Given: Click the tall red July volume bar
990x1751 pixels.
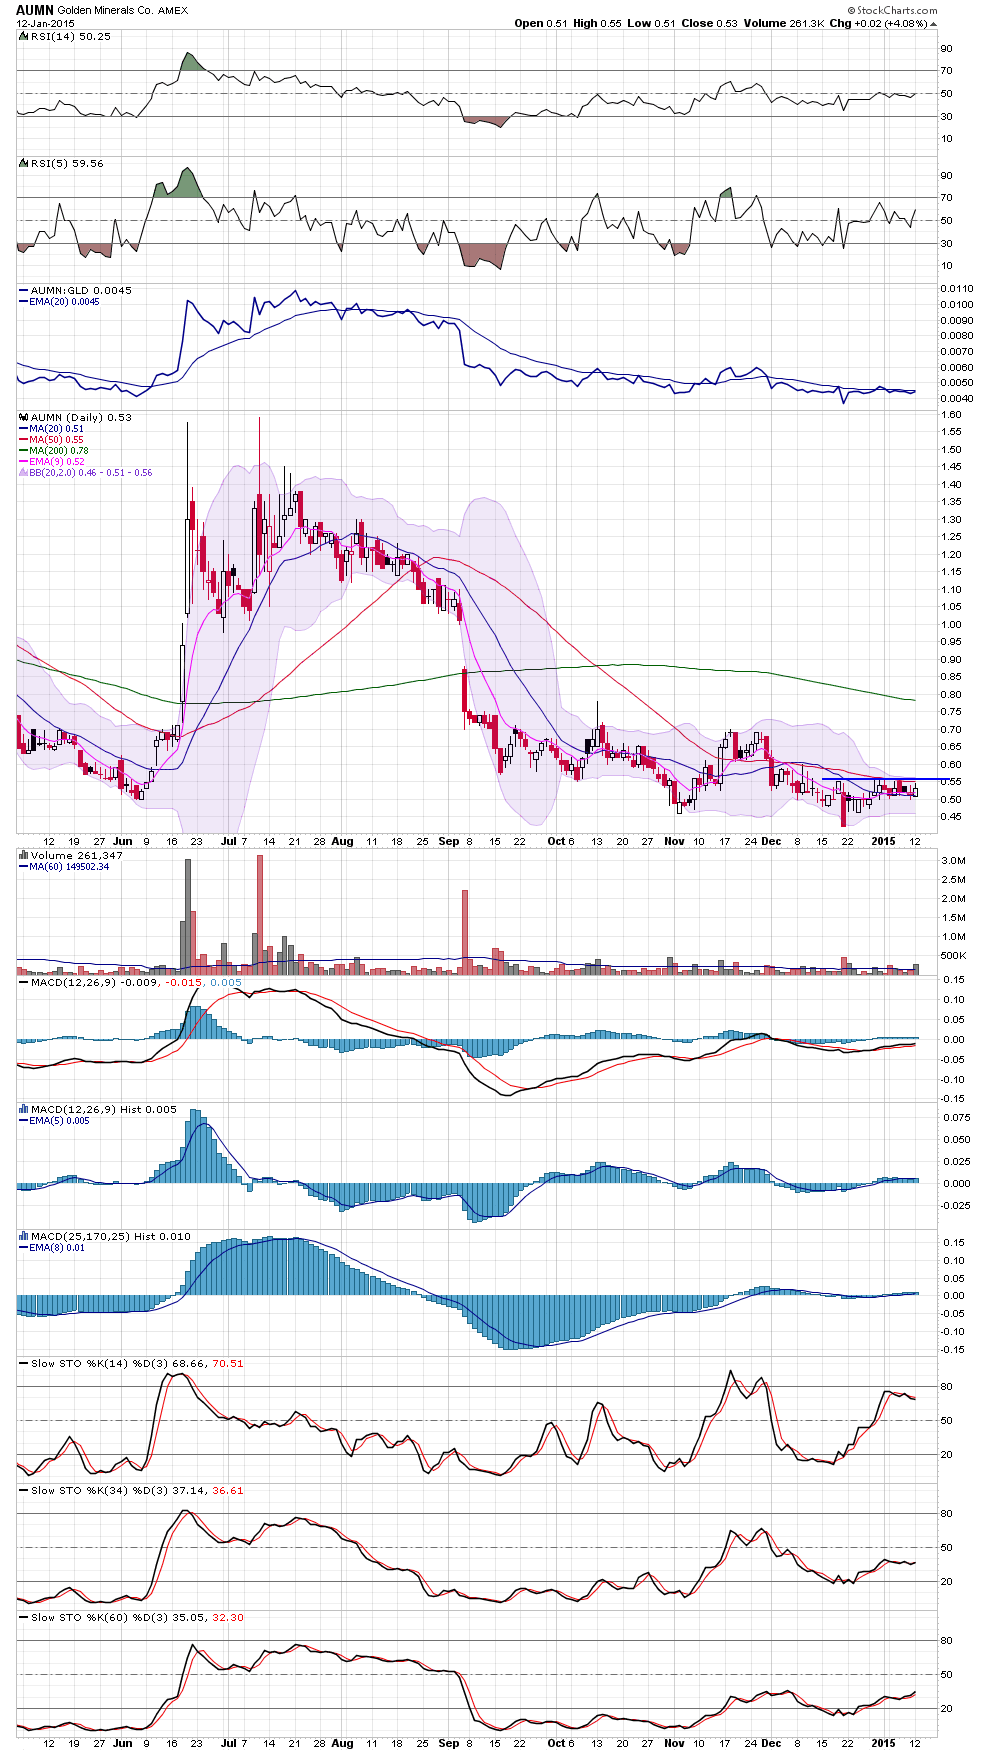Looking at the screenshot, I should [260, 915].
